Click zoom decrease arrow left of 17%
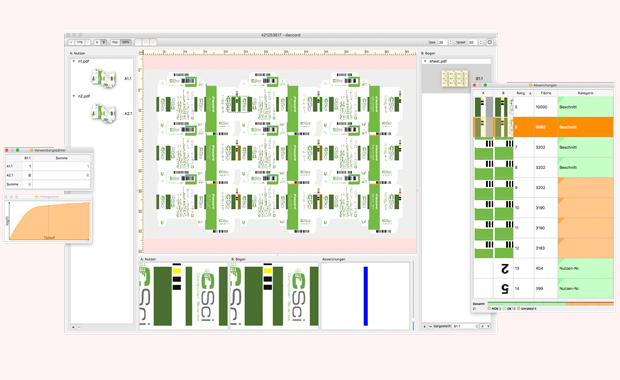This screenshot has width=620, height=380. coord(71,42)
